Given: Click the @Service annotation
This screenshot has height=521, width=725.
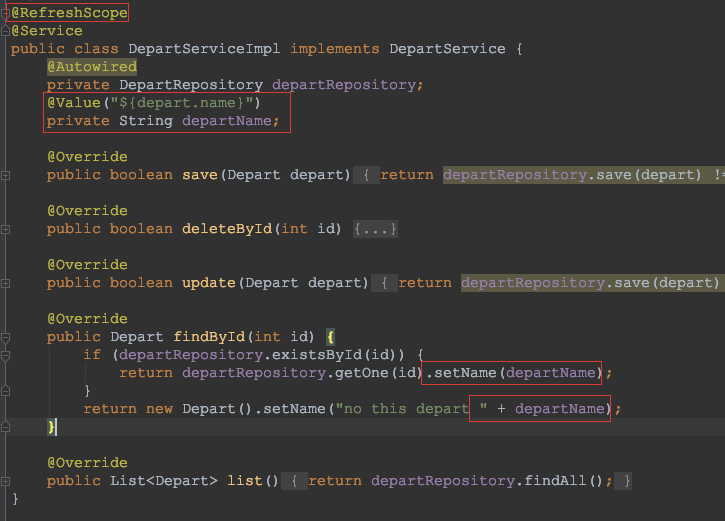Looking at the screenshot, I should [x=47, y=31].
